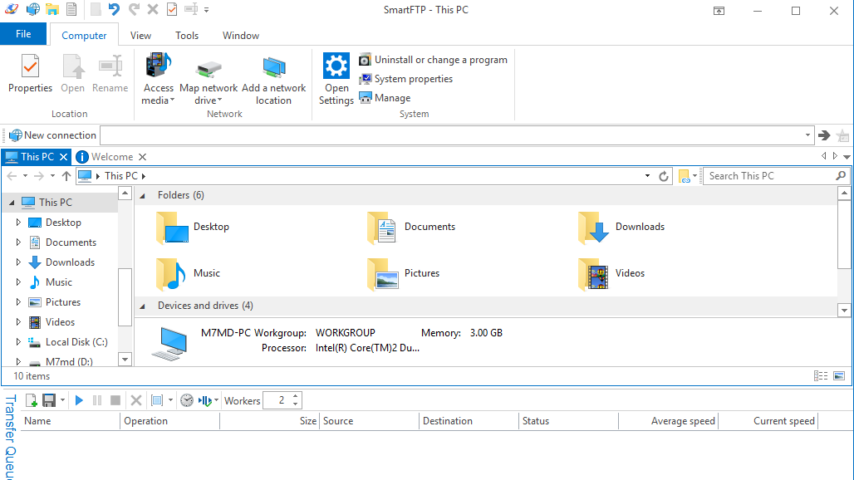Switch to the View ribbon tab
The width and height of the screenshot is (854, 480).
tap(141, 35)
